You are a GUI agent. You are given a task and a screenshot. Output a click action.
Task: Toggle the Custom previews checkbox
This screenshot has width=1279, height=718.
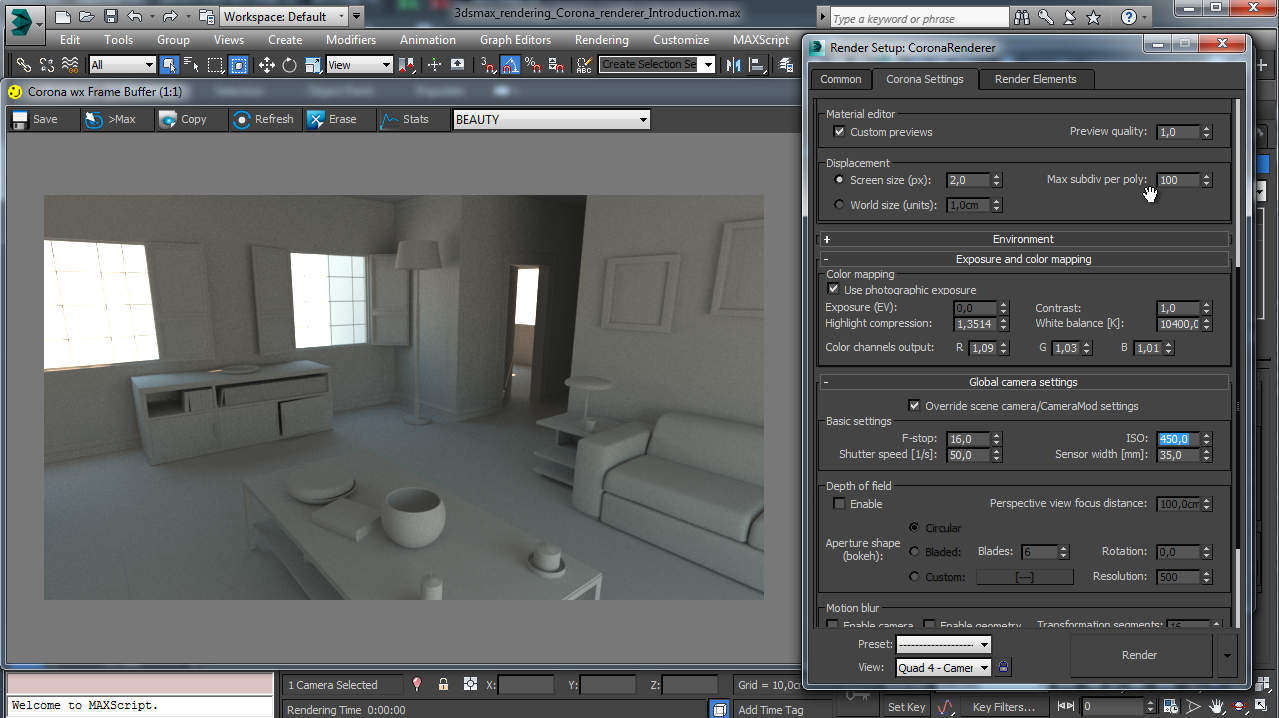tap(840, 132)
